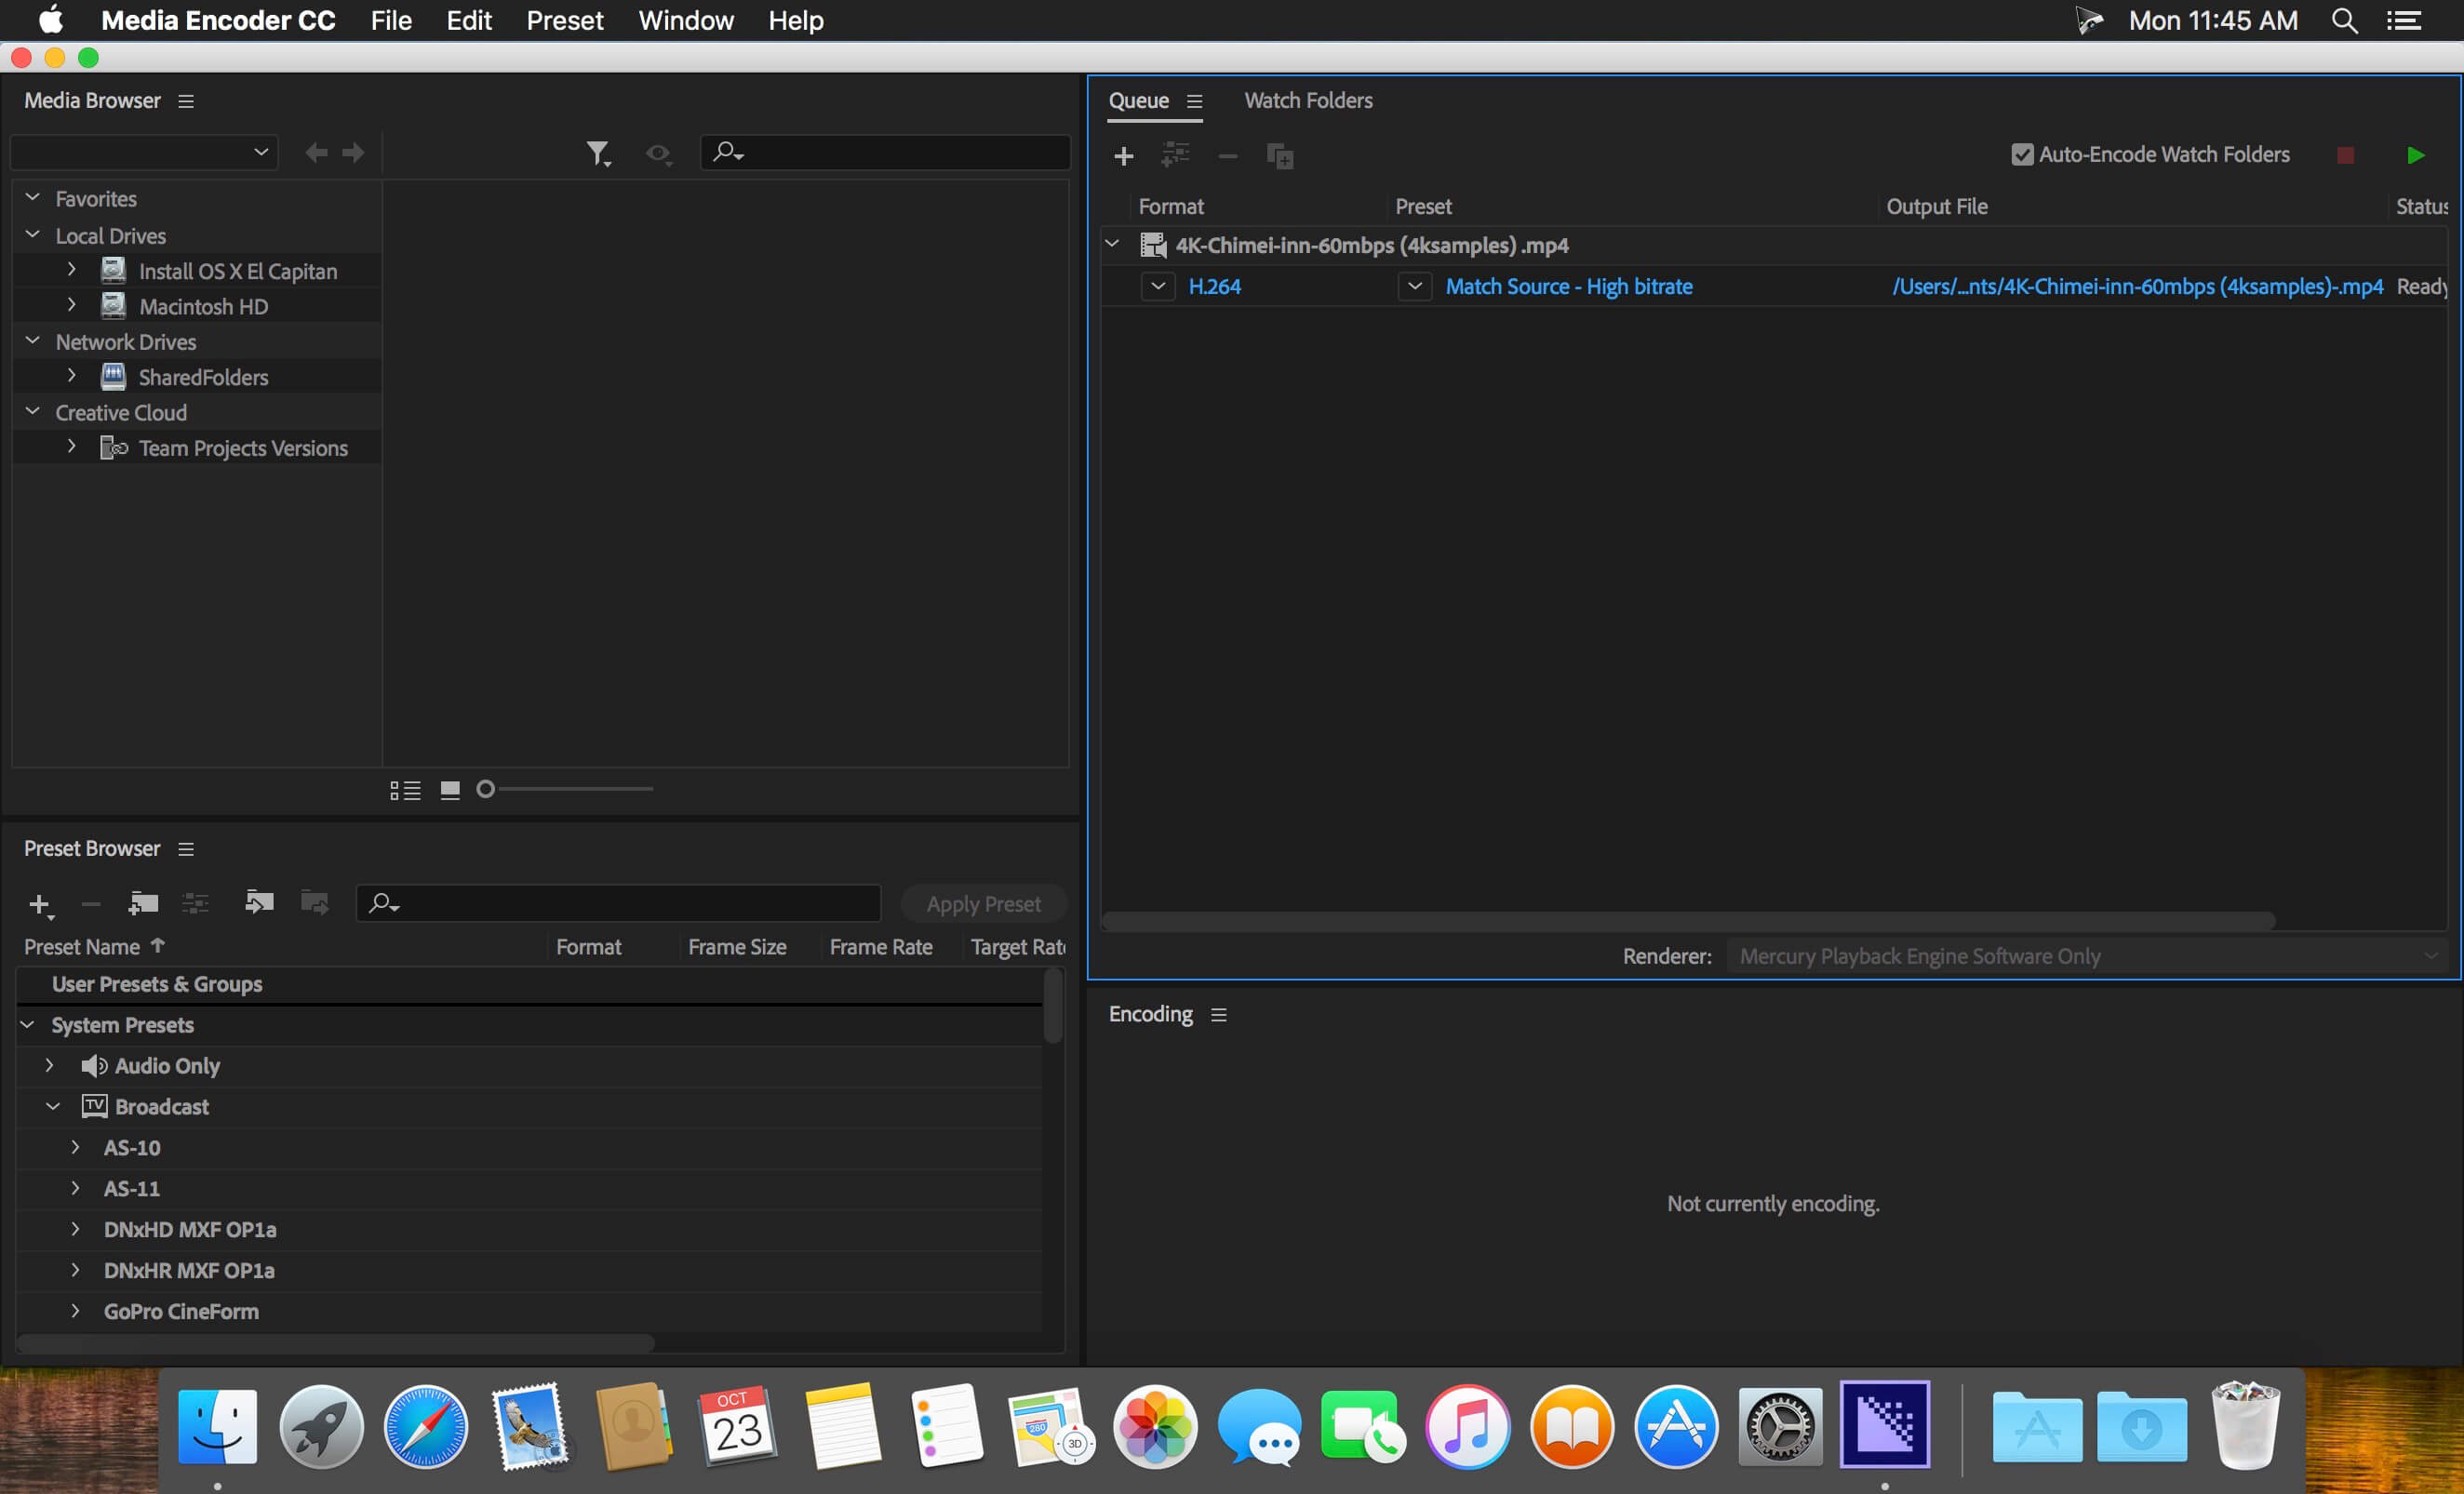The width and height of the screenshot is (2464, 1494).
Task: Open the Preset menu in menu bar
Action: click(559, 20)
